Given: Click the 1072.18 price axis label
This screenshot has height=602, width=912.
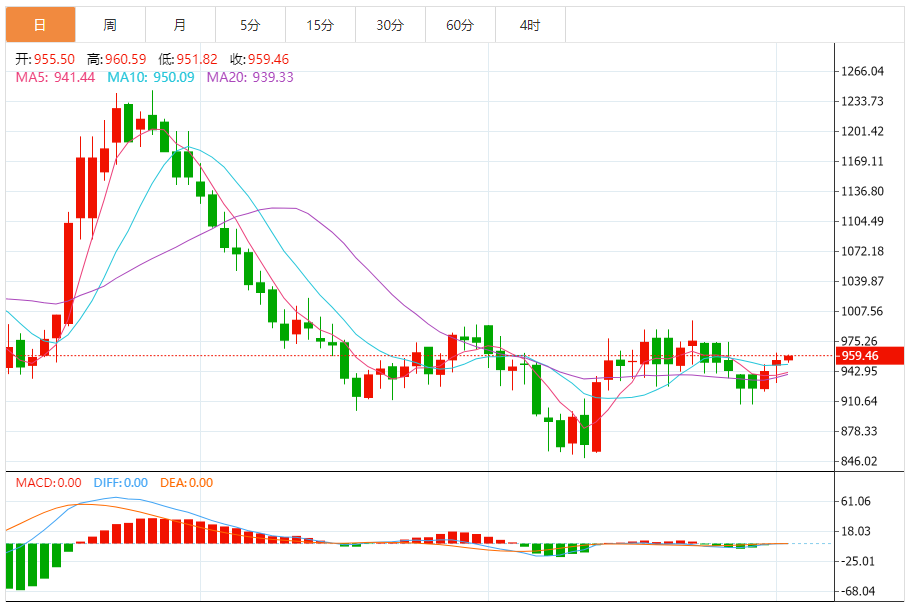Looking at the screenshot, I should tap(862, 251).
